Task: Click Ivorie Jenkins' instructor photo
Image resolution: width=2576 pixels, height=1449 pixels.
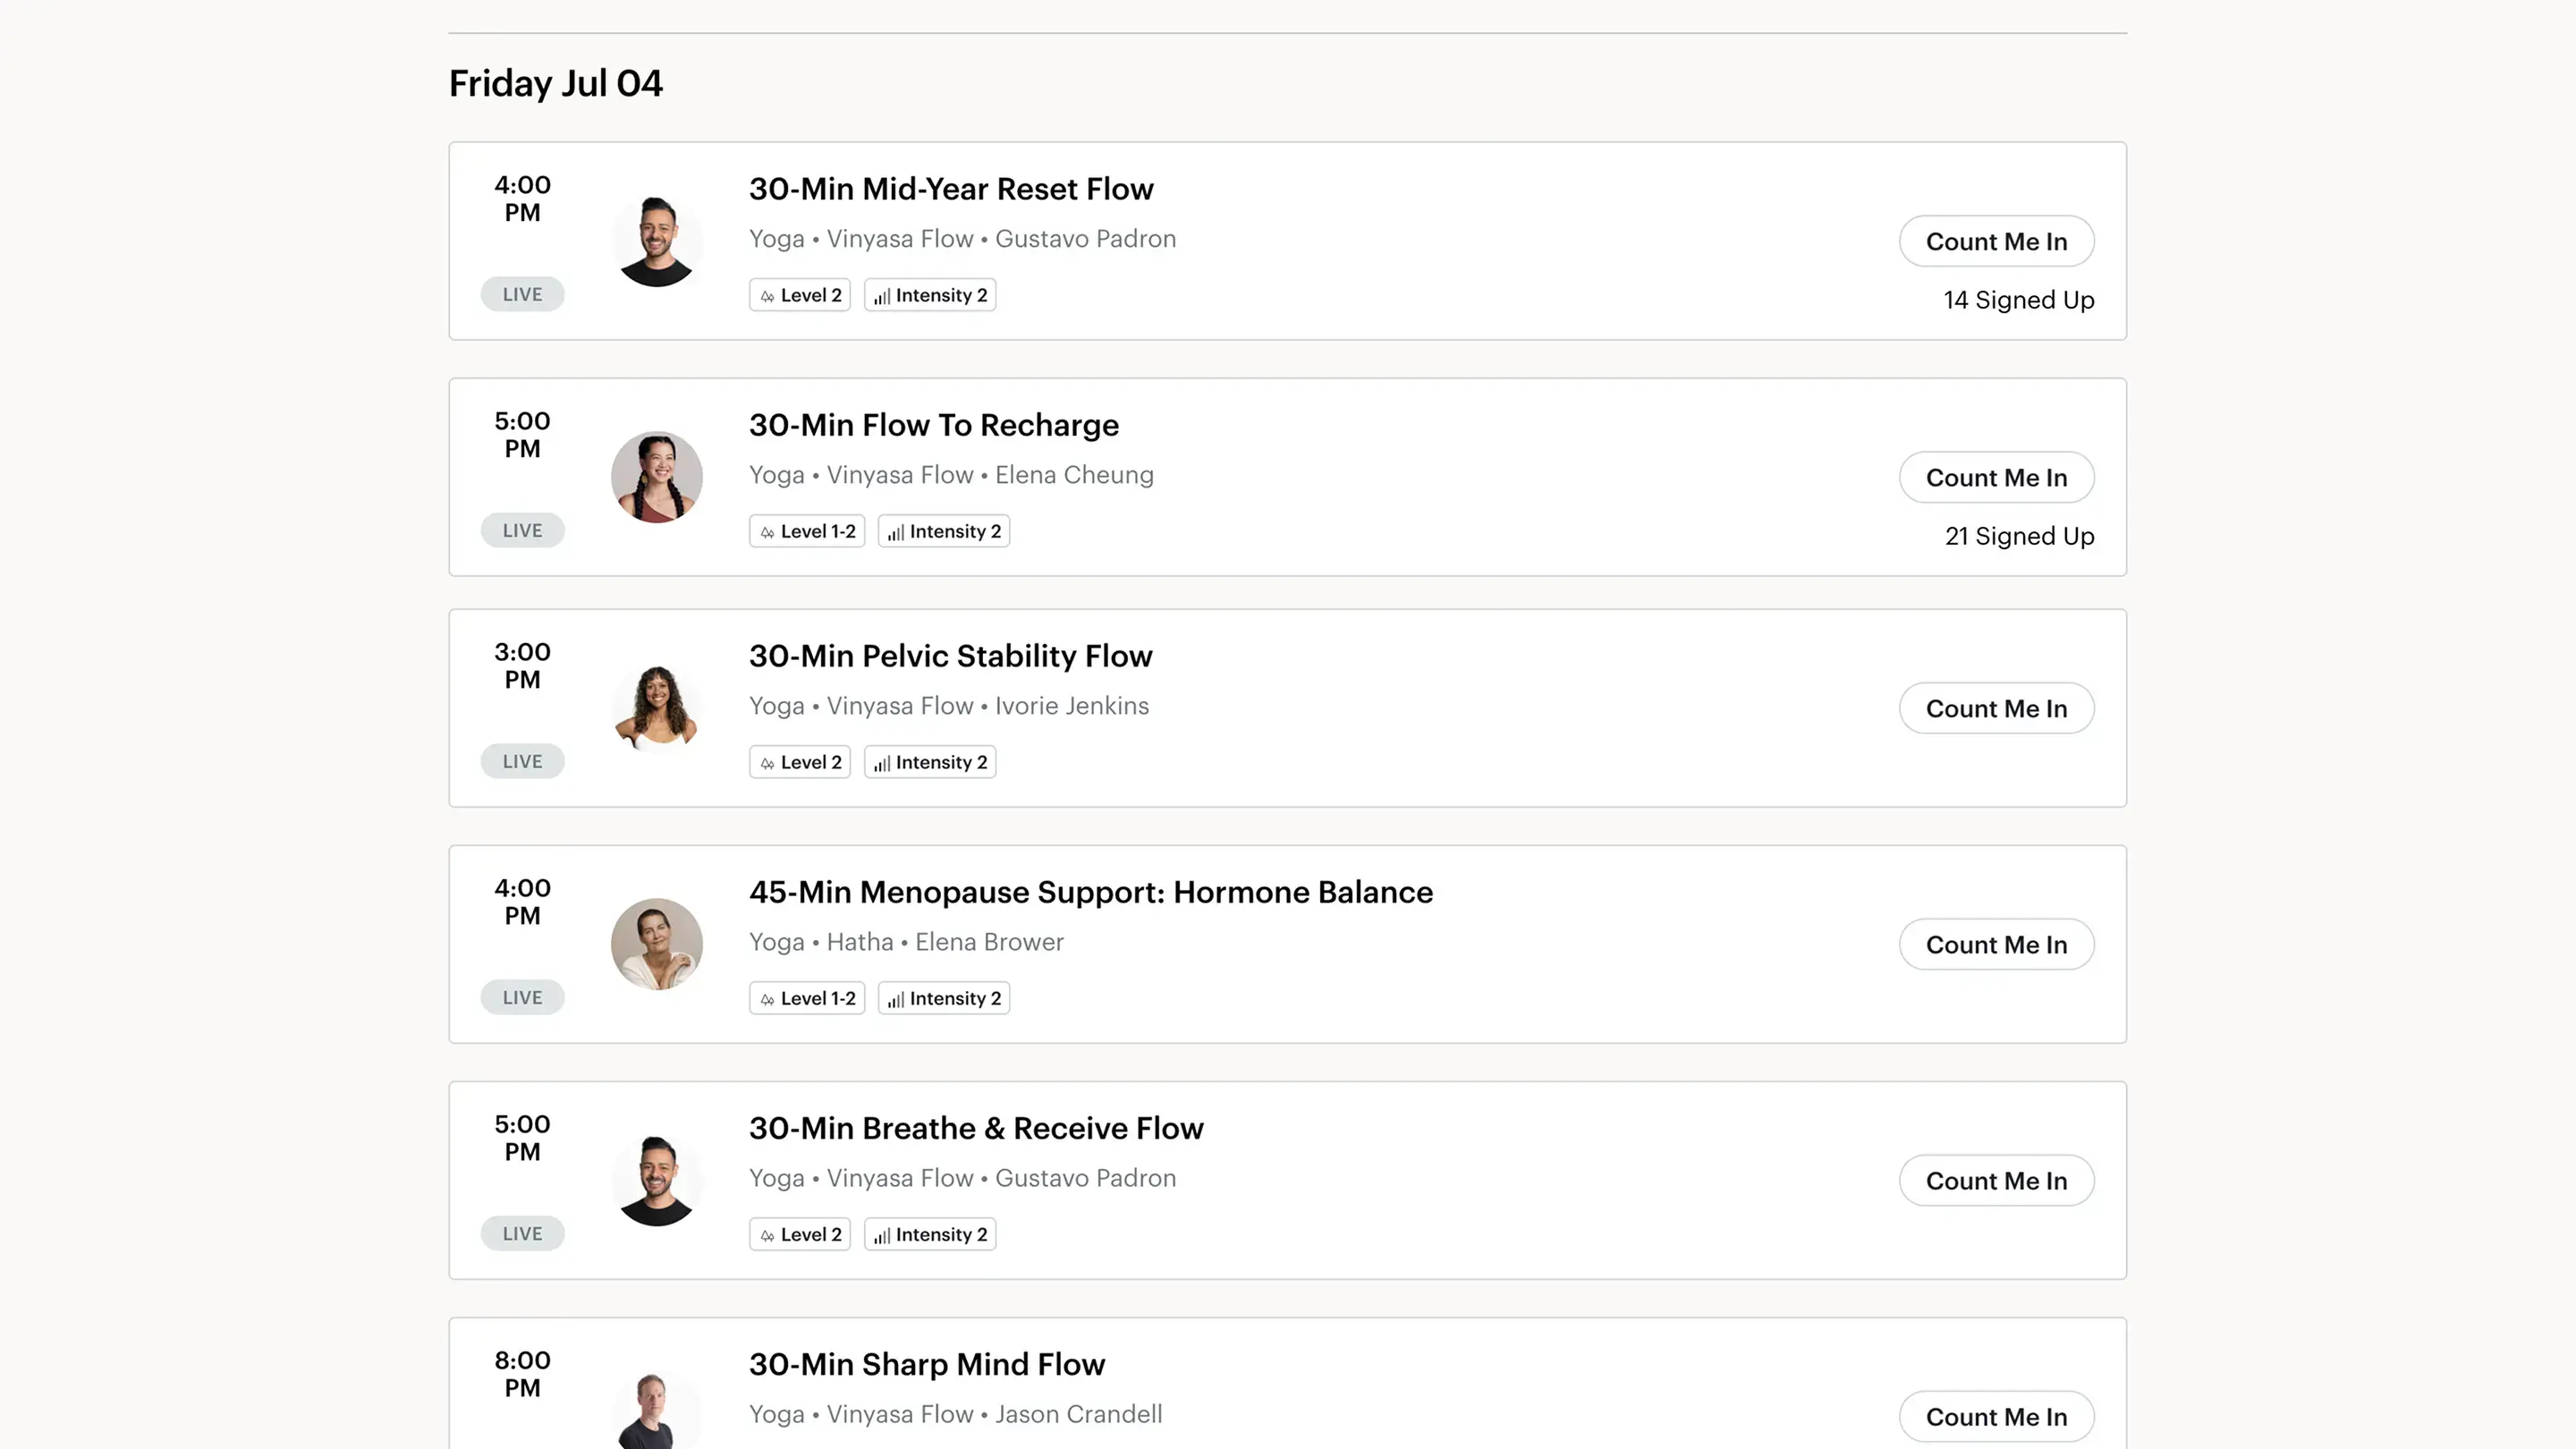Action: pyautogui.click(x=656, y=708)
